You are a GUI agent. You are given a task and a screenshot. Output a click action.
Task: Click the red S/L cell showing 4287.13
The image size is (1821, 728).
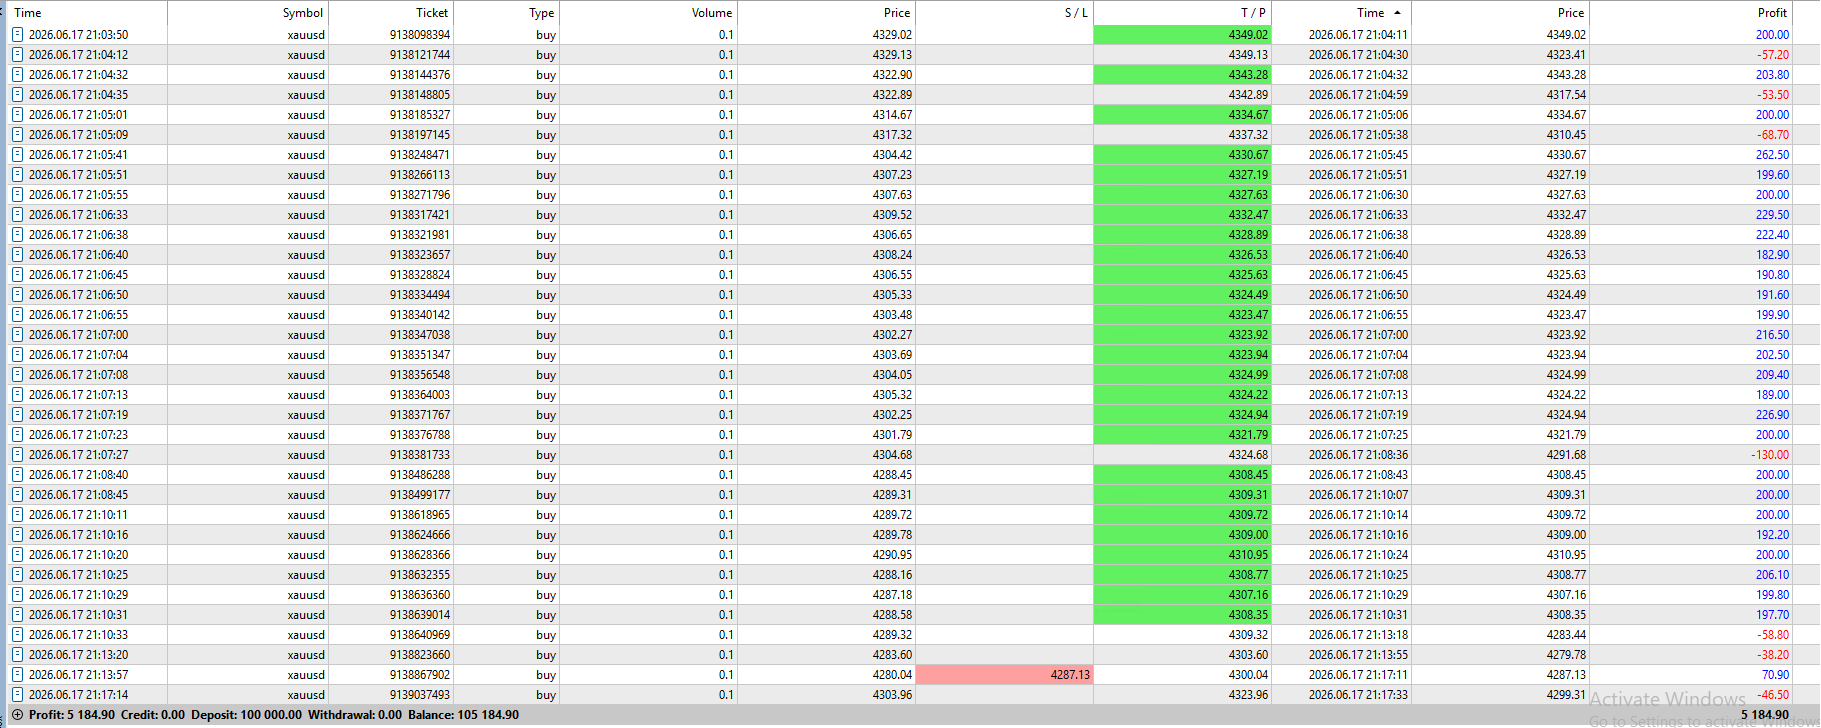(x=1004, y=675)
